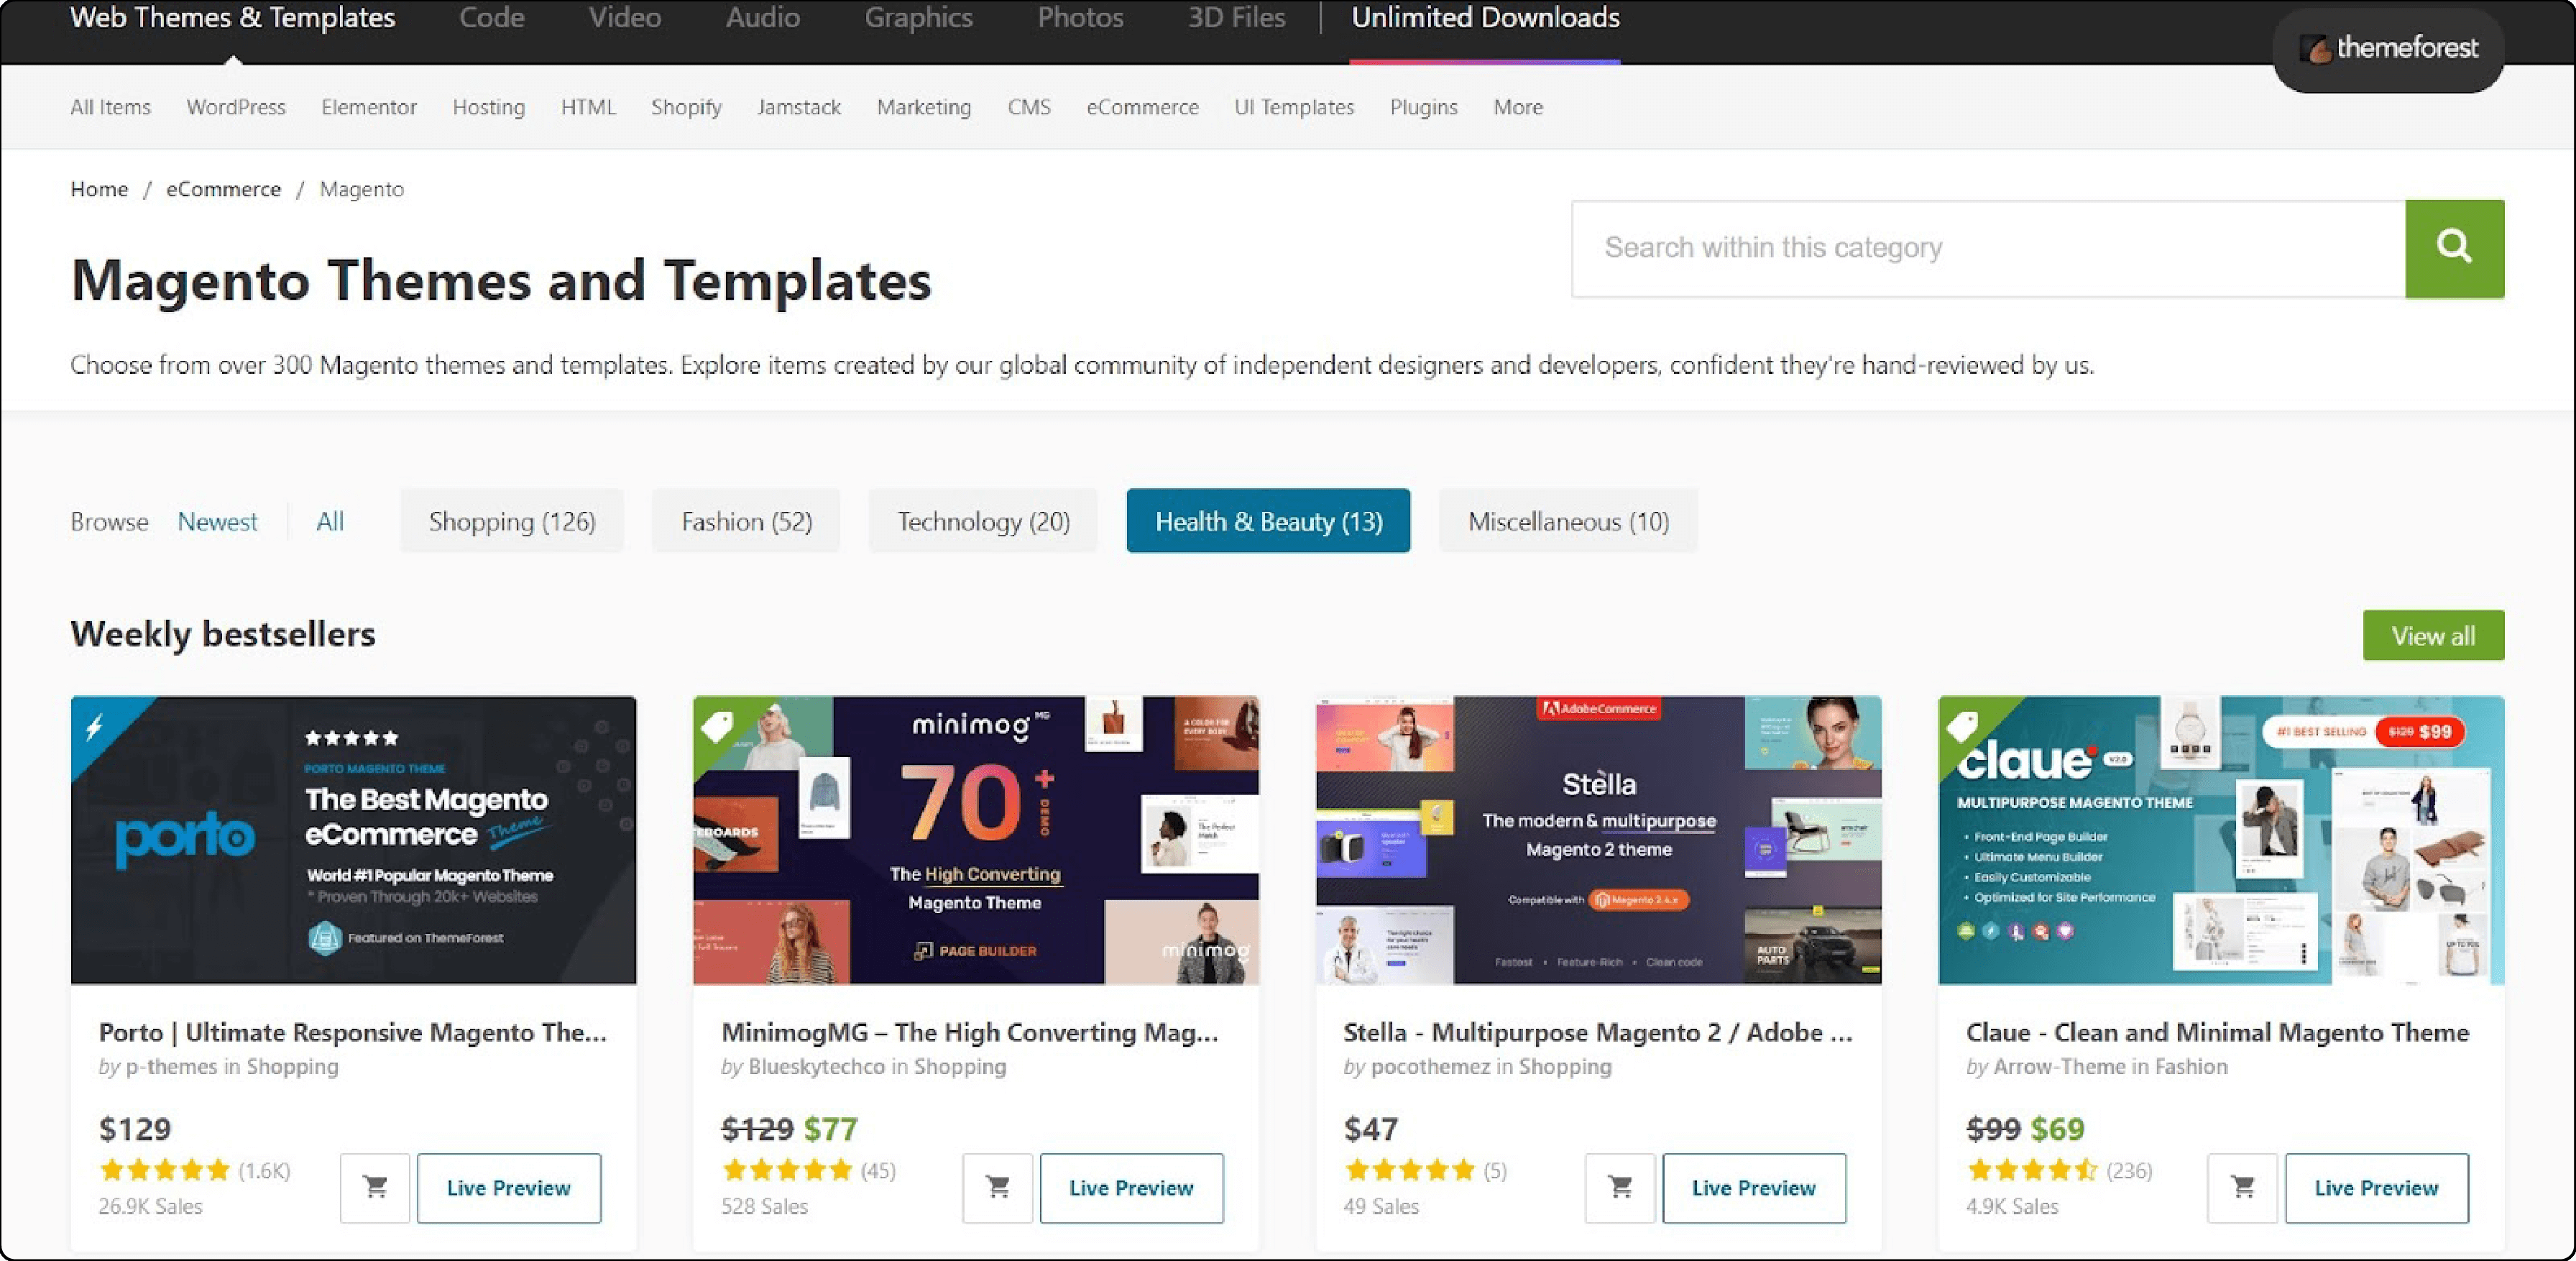Open HTML category
This screenshot has width=2576, height=1261.
coord(588,107)
